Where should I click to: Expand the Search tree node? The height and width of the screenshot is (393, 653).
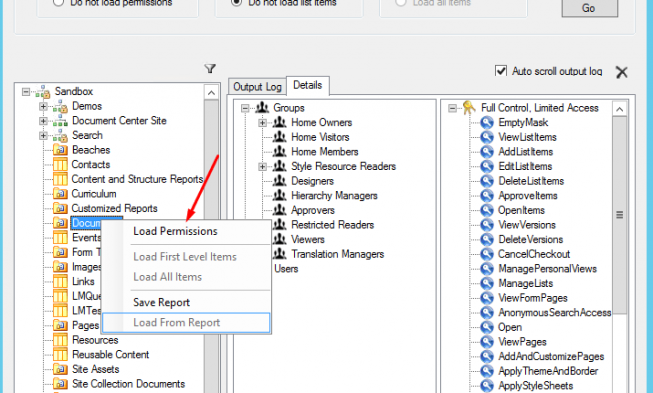(43, 136)
